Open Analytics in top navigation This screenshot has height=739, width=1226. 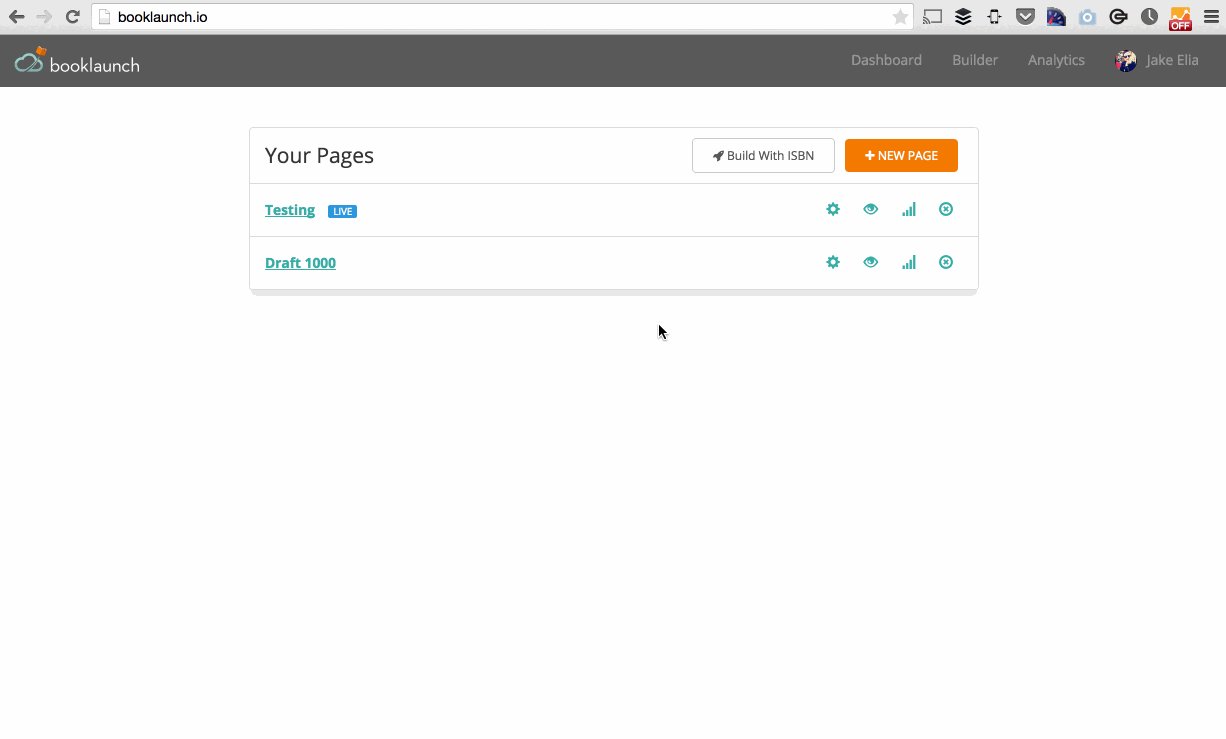[x=1056, y=60]
